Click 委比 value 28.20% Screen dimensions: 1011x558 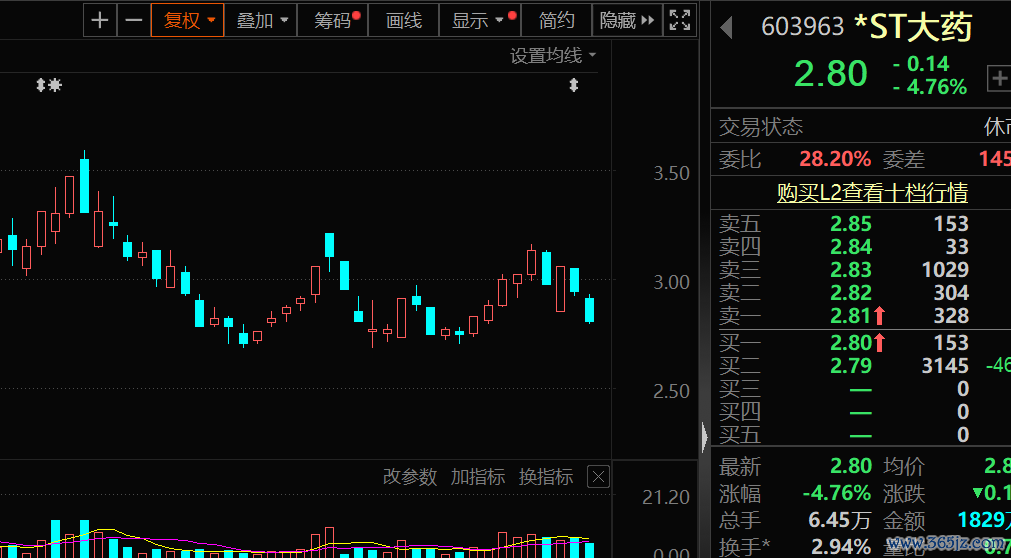tap(835, 159)
